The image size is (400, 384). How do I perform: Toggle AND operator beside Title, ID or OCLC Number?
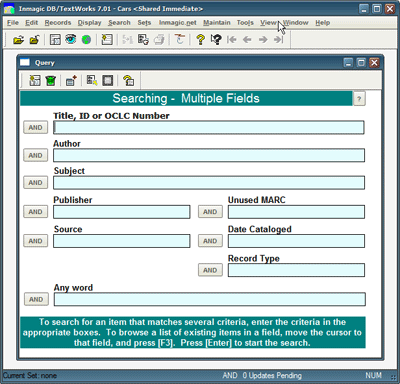35,128
